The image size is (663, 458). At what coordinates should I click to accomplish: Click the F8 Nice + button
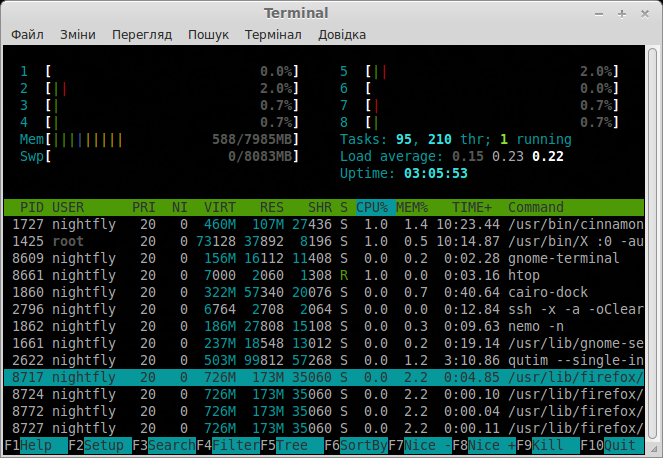(484, 445)
